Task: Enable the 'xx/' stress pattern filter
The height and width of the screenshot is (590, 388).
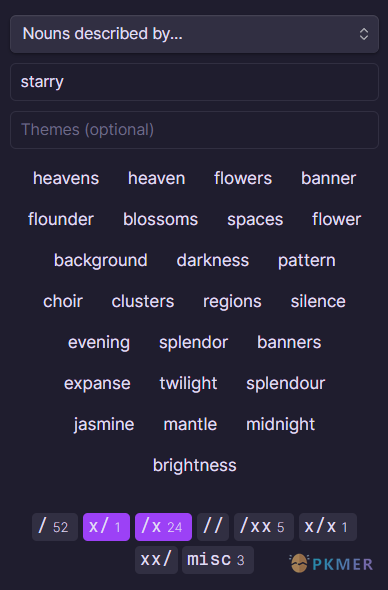Action: (156, 560)
